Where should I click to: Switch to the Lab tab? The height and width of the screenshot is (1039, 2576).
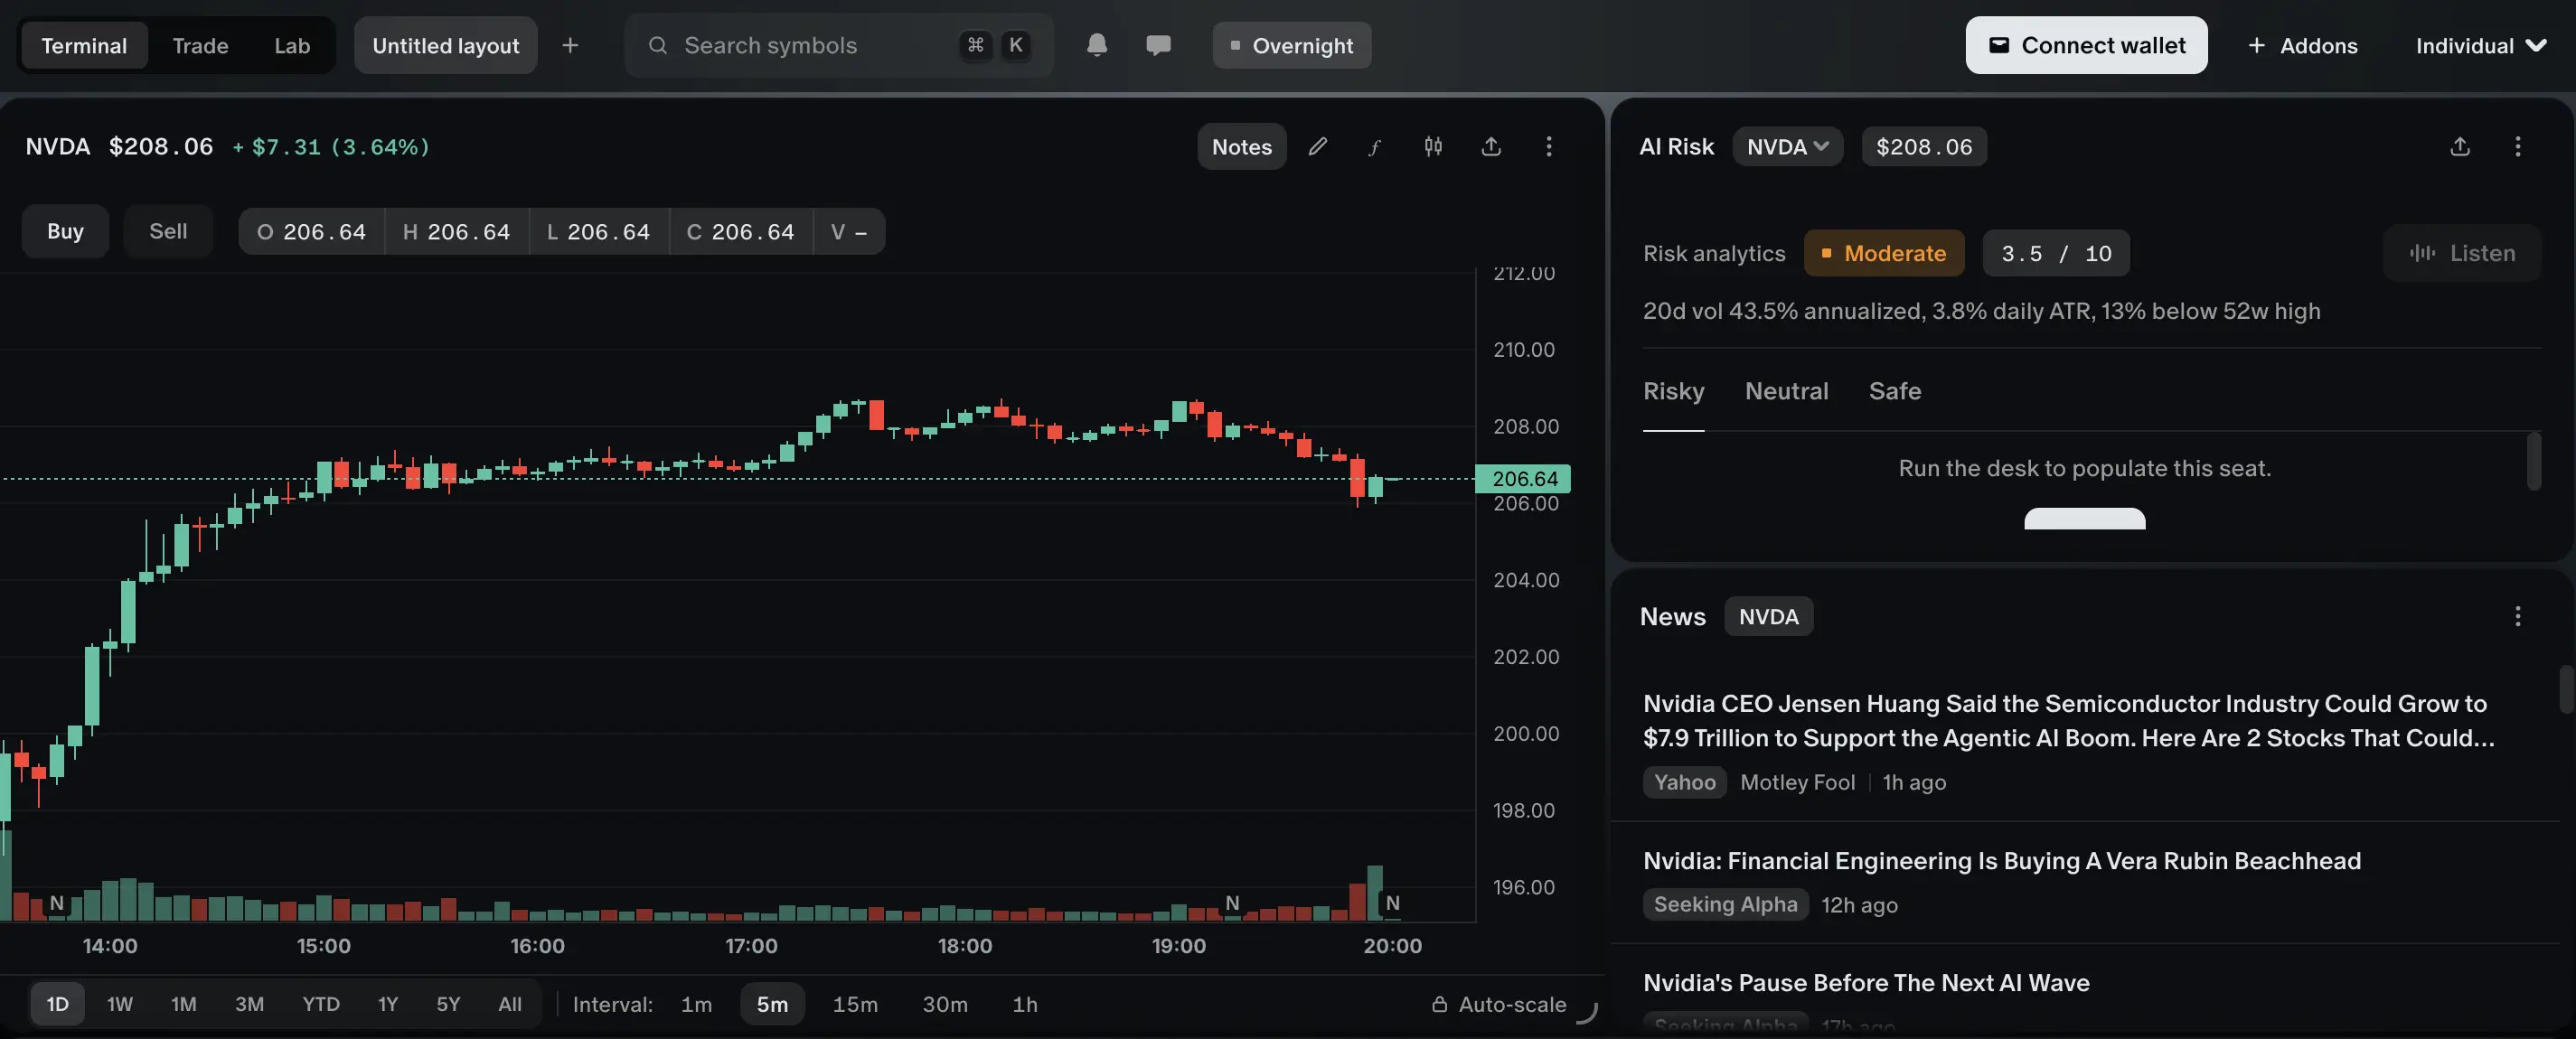tap(292, 45)
